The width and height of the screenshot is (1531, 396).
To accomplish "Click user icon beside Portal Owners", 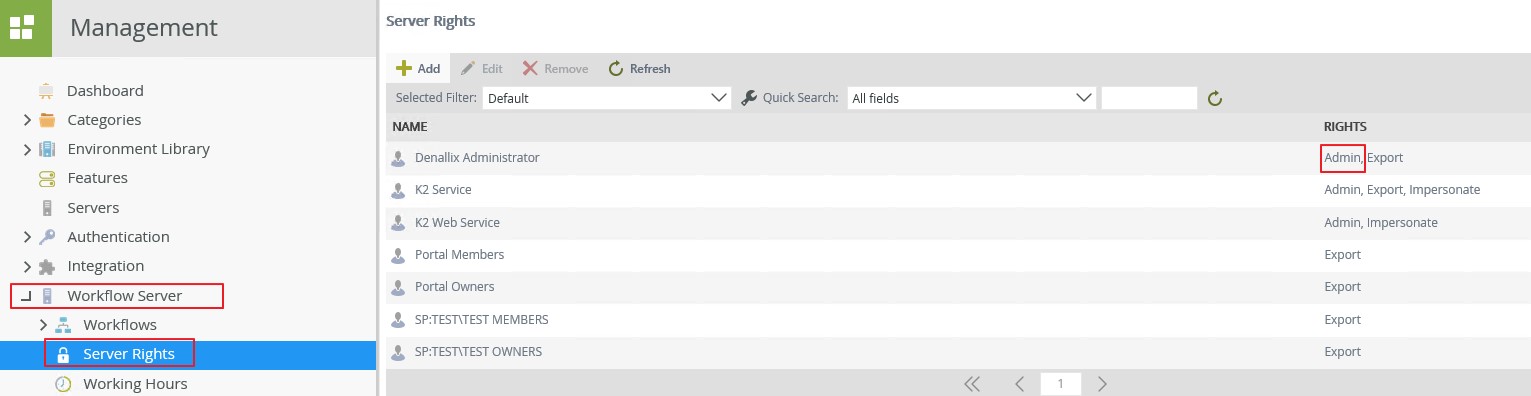I will coord(399,287).
